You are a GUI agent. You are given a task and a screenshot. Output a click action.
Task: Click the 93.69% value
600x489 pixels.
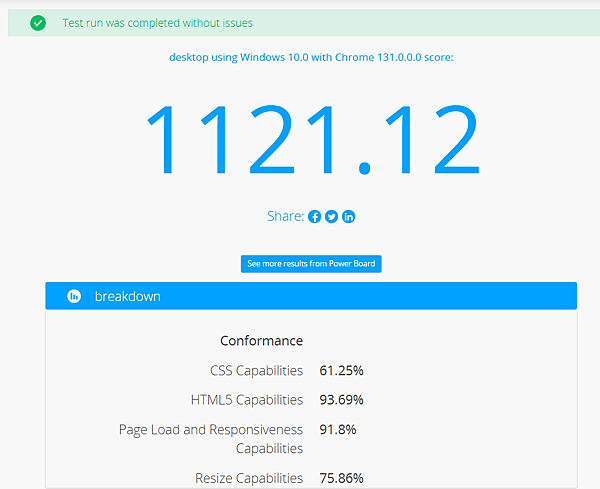(x=341, y=399)
